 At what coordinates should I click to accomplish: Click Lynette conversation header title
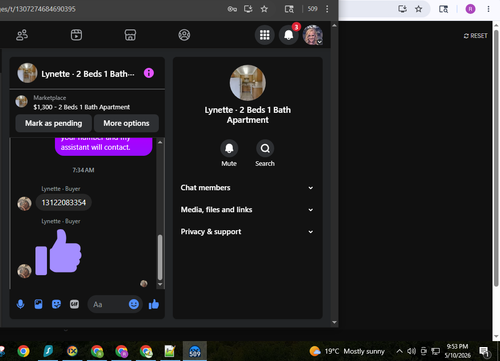click(88, 74)
